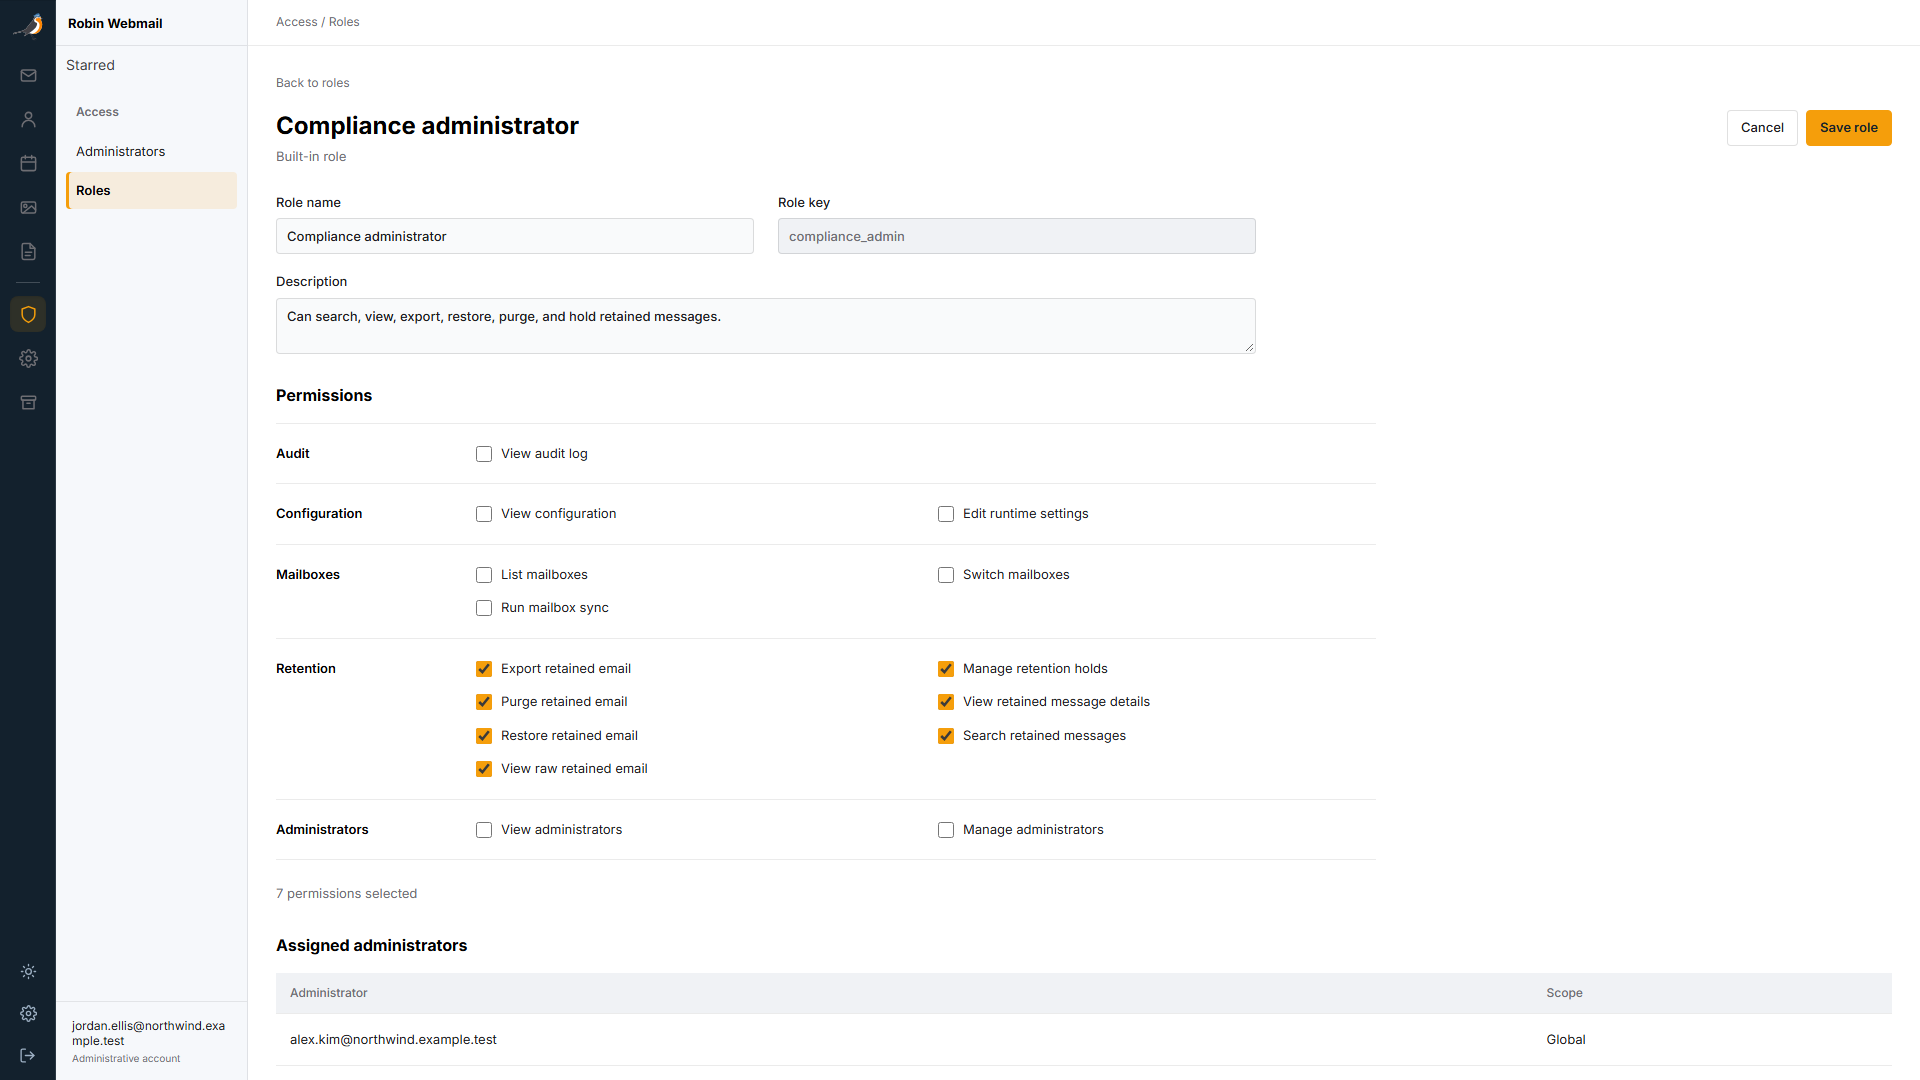Check Manage administrators permission
Screen dimensions: 1920x1080
946,830
